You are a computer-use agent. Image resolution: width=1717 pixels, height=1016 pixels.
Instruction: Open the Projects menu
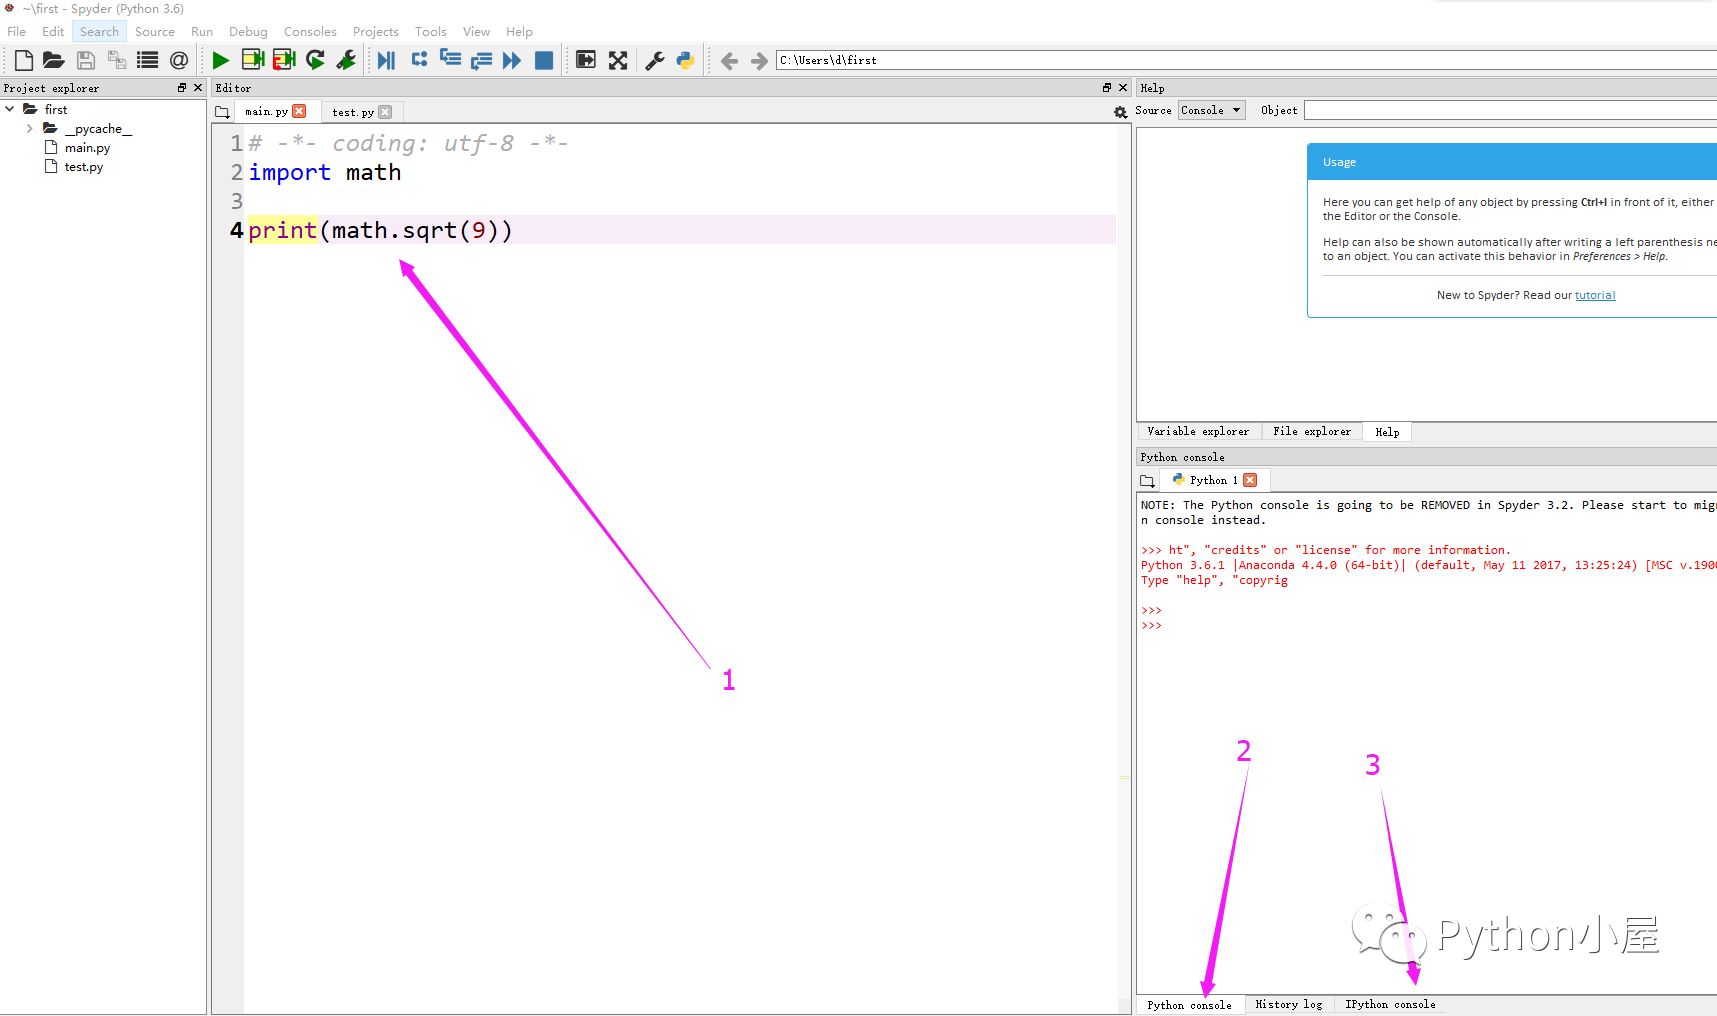tap(375, 31)
